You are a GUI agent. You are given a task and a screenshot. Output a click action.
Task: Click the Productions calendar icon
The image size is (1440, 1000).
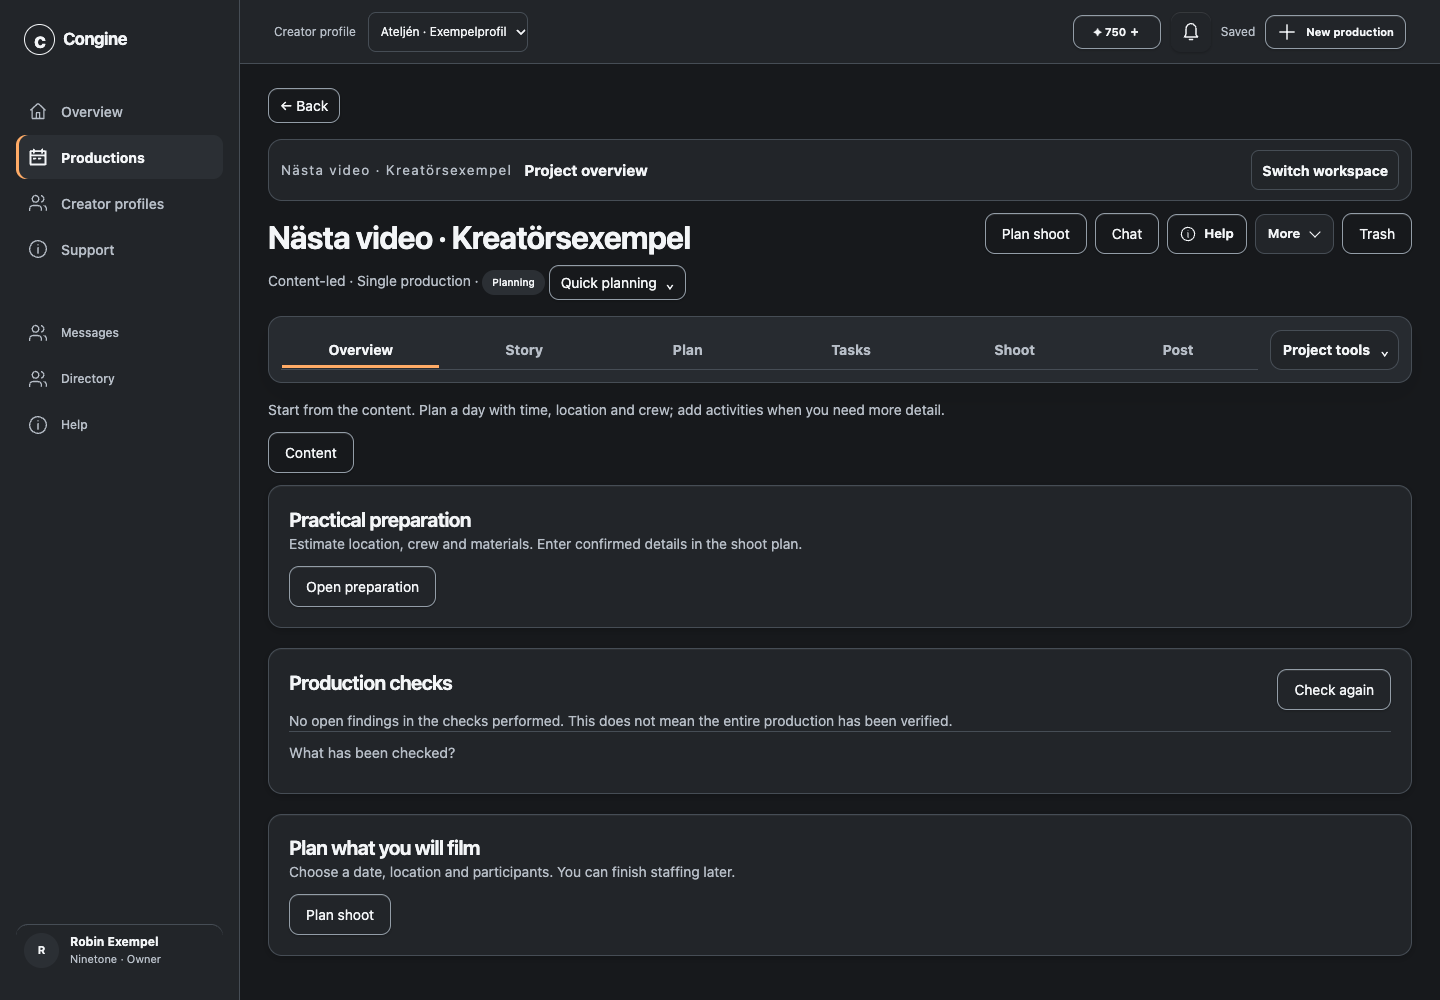[38, 157]
